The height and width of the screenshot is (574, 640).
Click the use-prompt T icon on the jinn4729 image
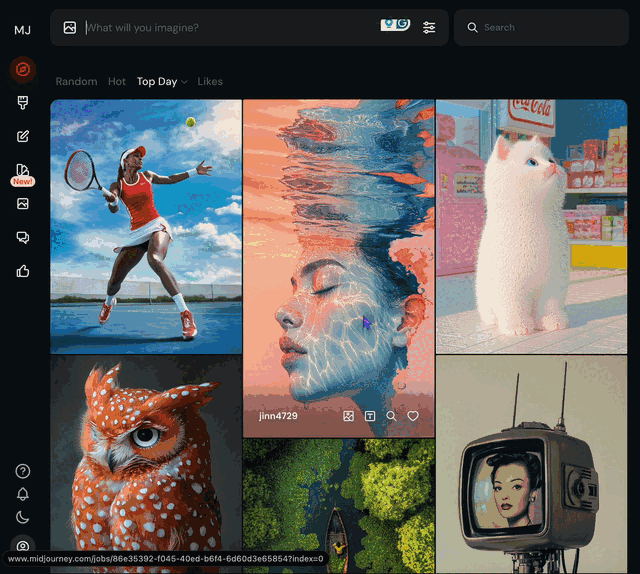pyautogui.click(x=370, y=416)
